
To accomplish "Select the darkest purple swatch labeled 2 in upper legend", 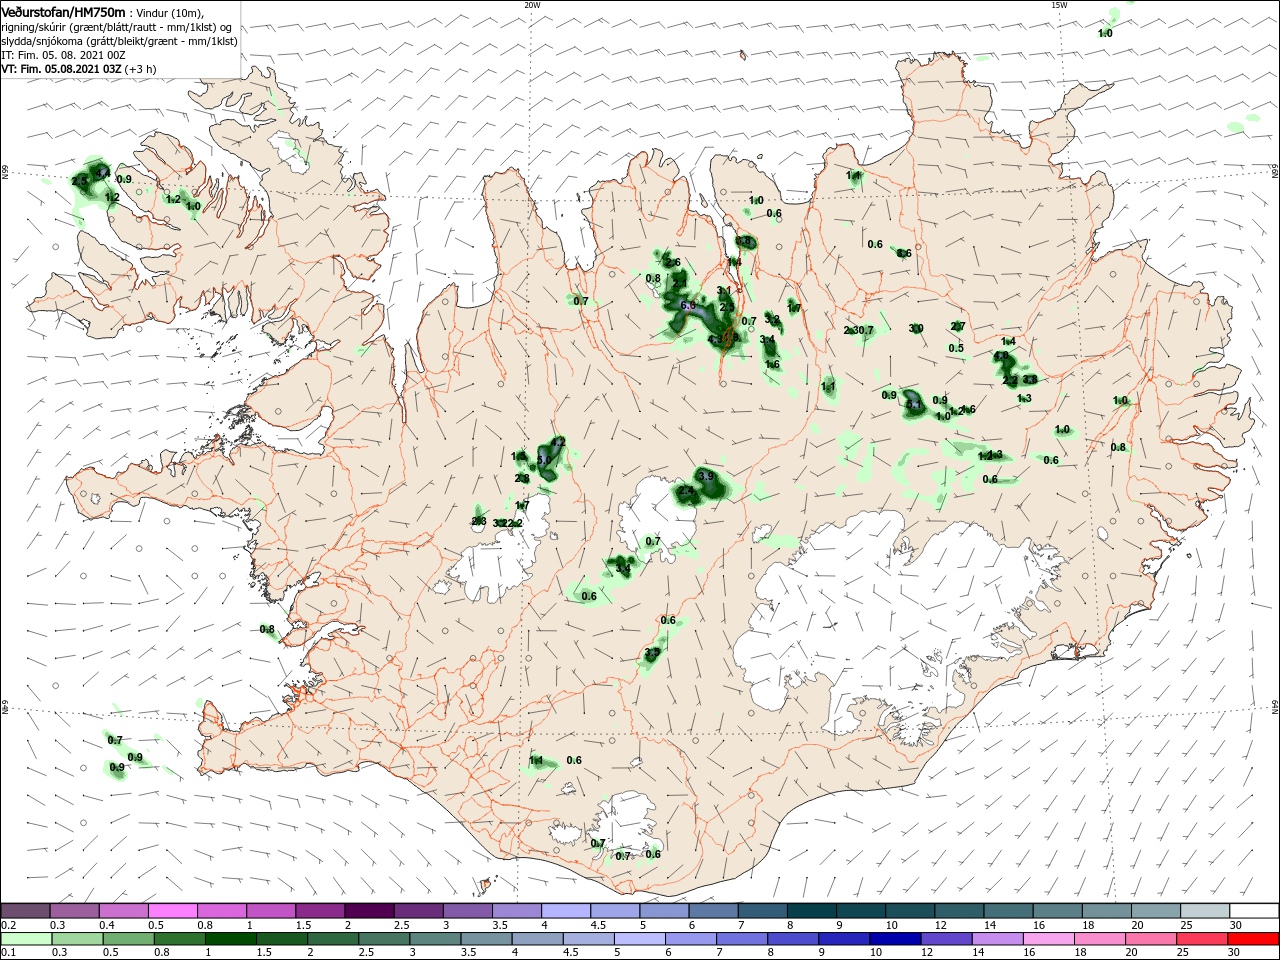I will pyautogui.click(x=368, y=910).
